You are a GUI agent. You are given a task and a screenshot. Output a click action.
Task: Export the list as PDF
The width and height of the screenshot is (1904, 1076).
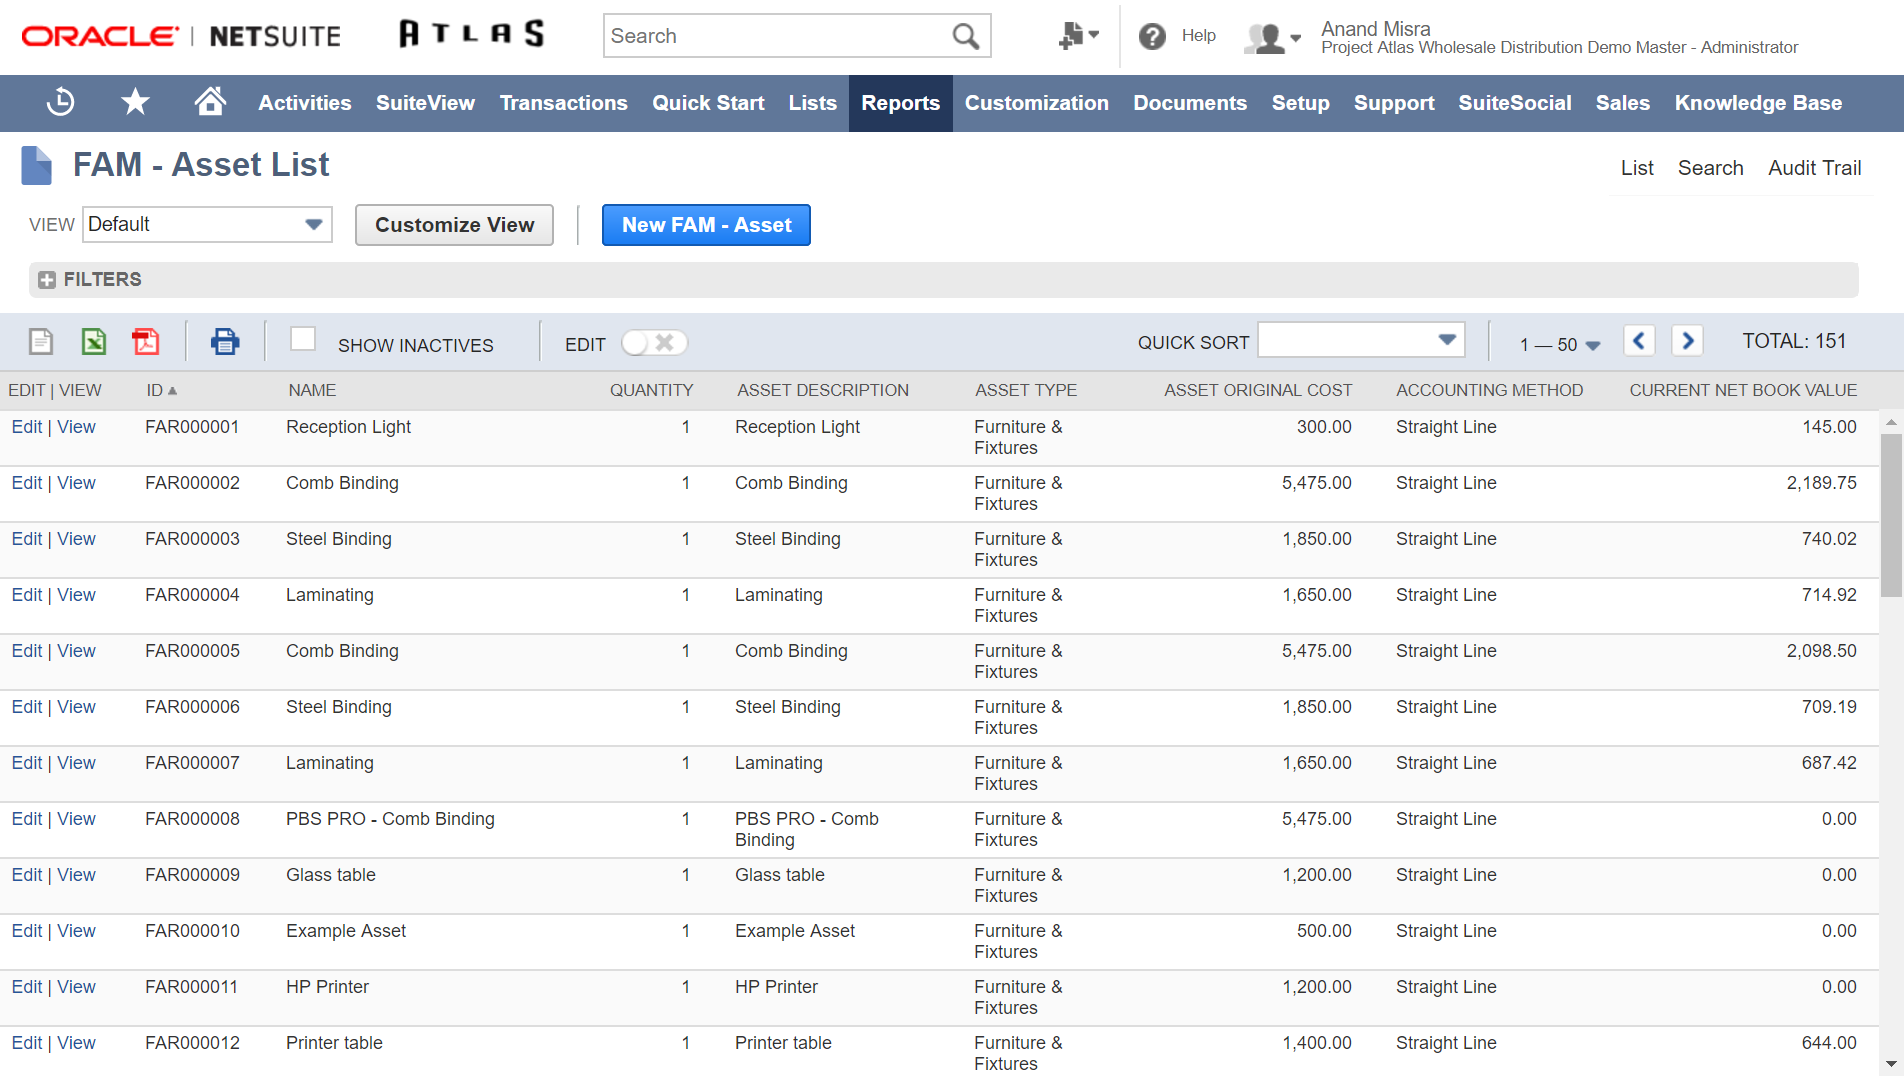[146, 342]
